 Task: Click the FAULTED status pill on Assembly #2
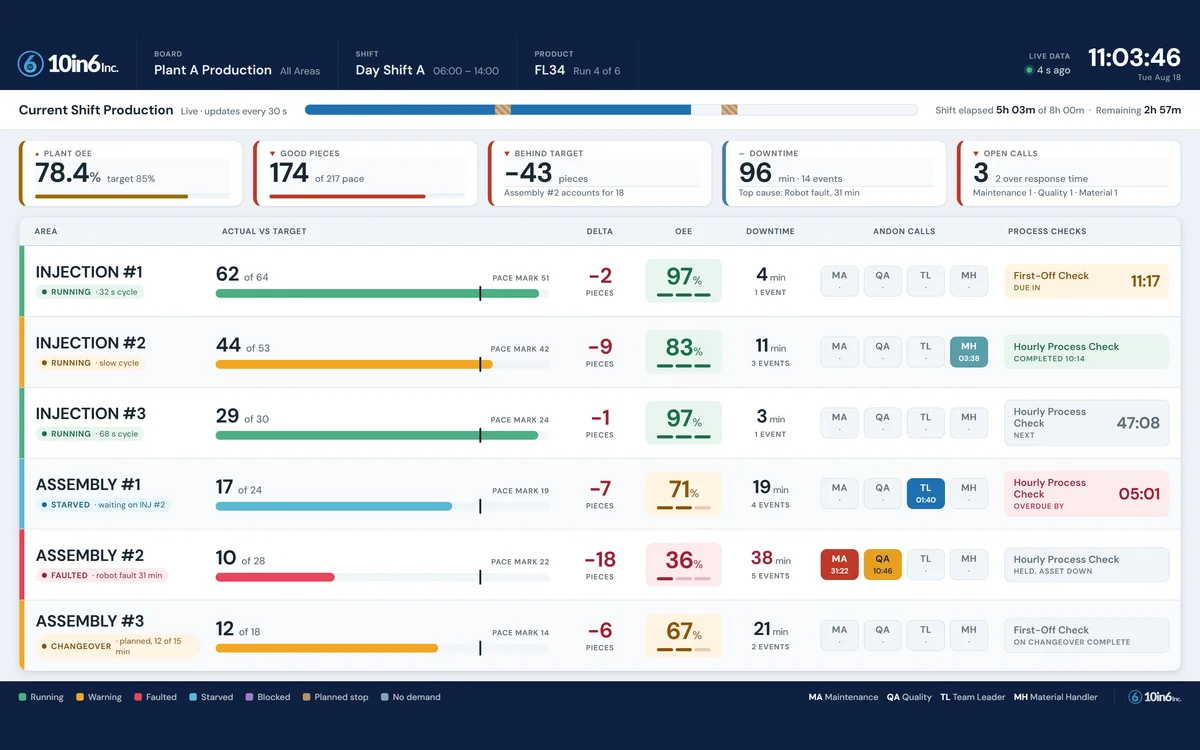click(x=101, y=576)
